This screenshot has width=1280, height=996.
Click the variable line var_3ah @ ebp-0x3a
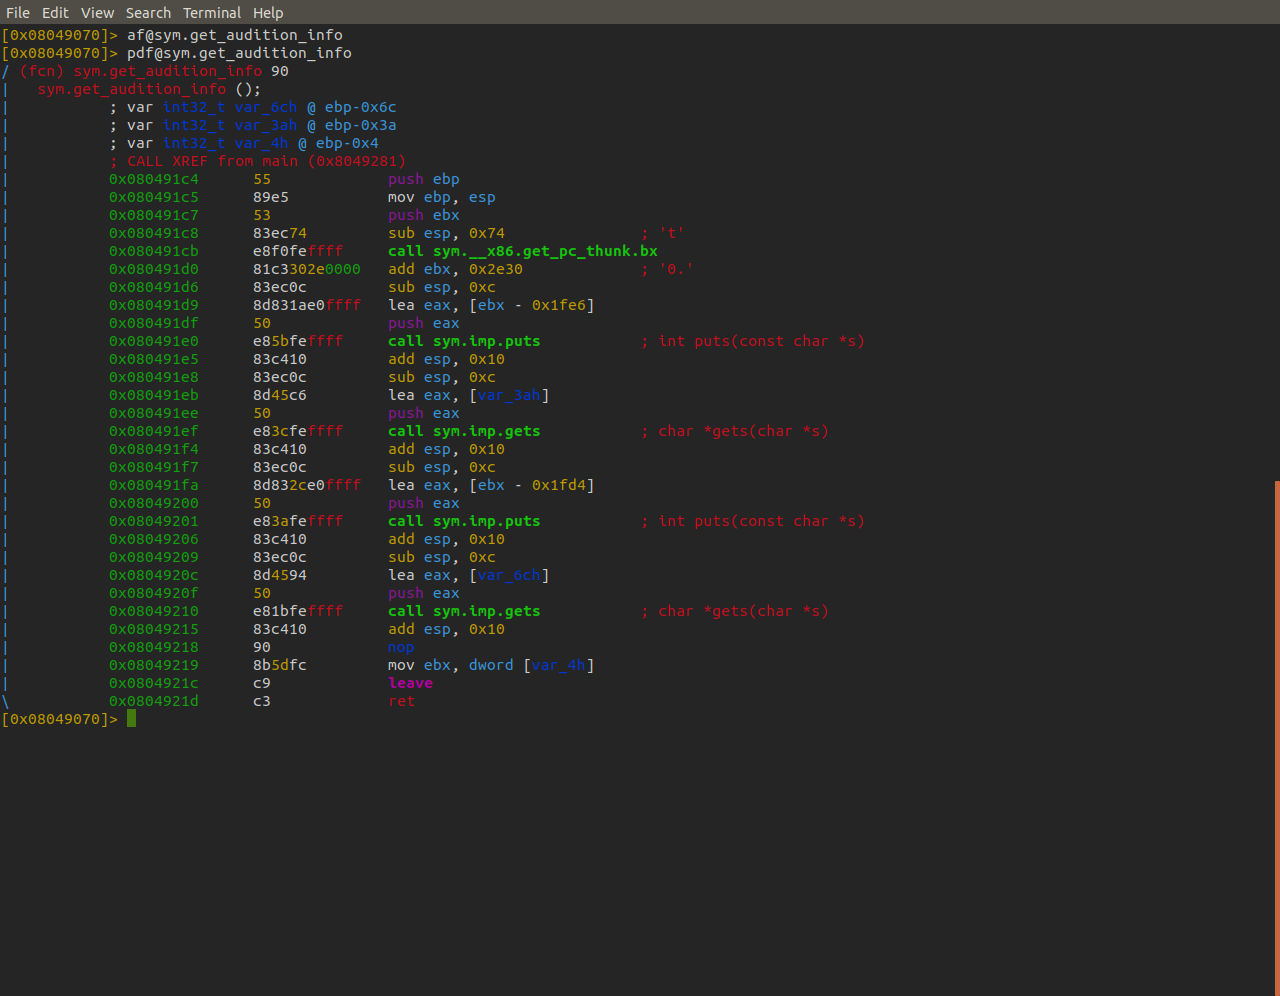coord(253,125)
